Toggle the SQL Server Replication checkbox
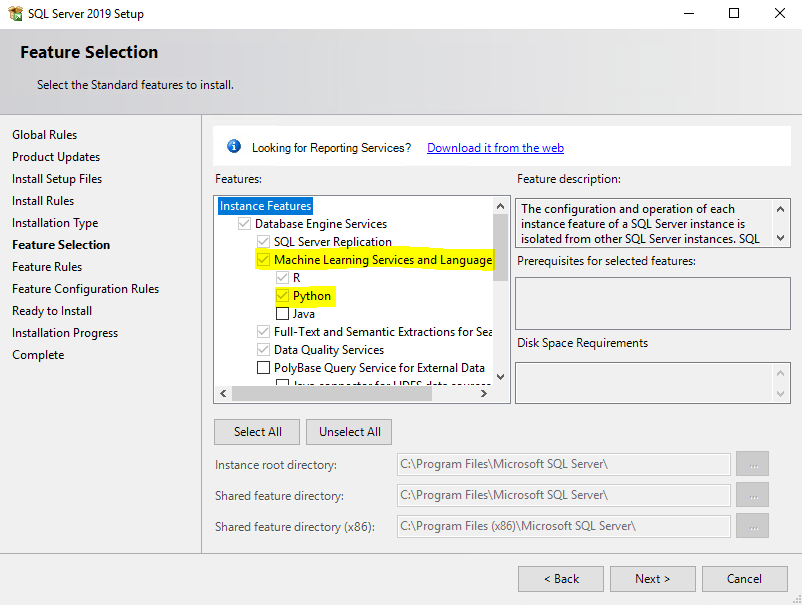The width and height of the screenshot is (802, 605). tap(263, 241)
